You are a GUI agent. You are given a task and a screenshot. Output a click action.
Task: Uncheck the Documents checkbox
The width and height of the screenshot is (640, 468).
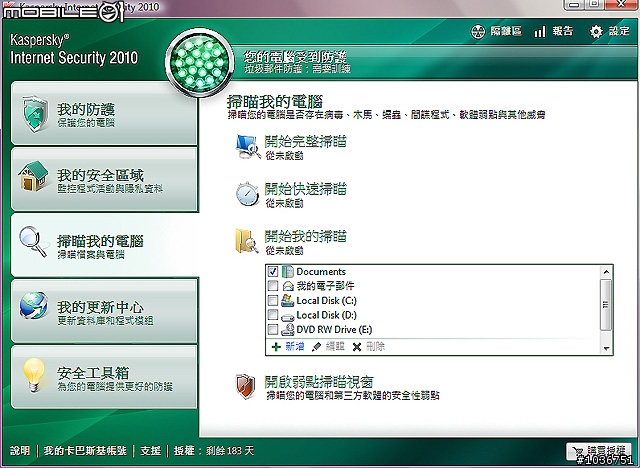[x=273, y=271]
